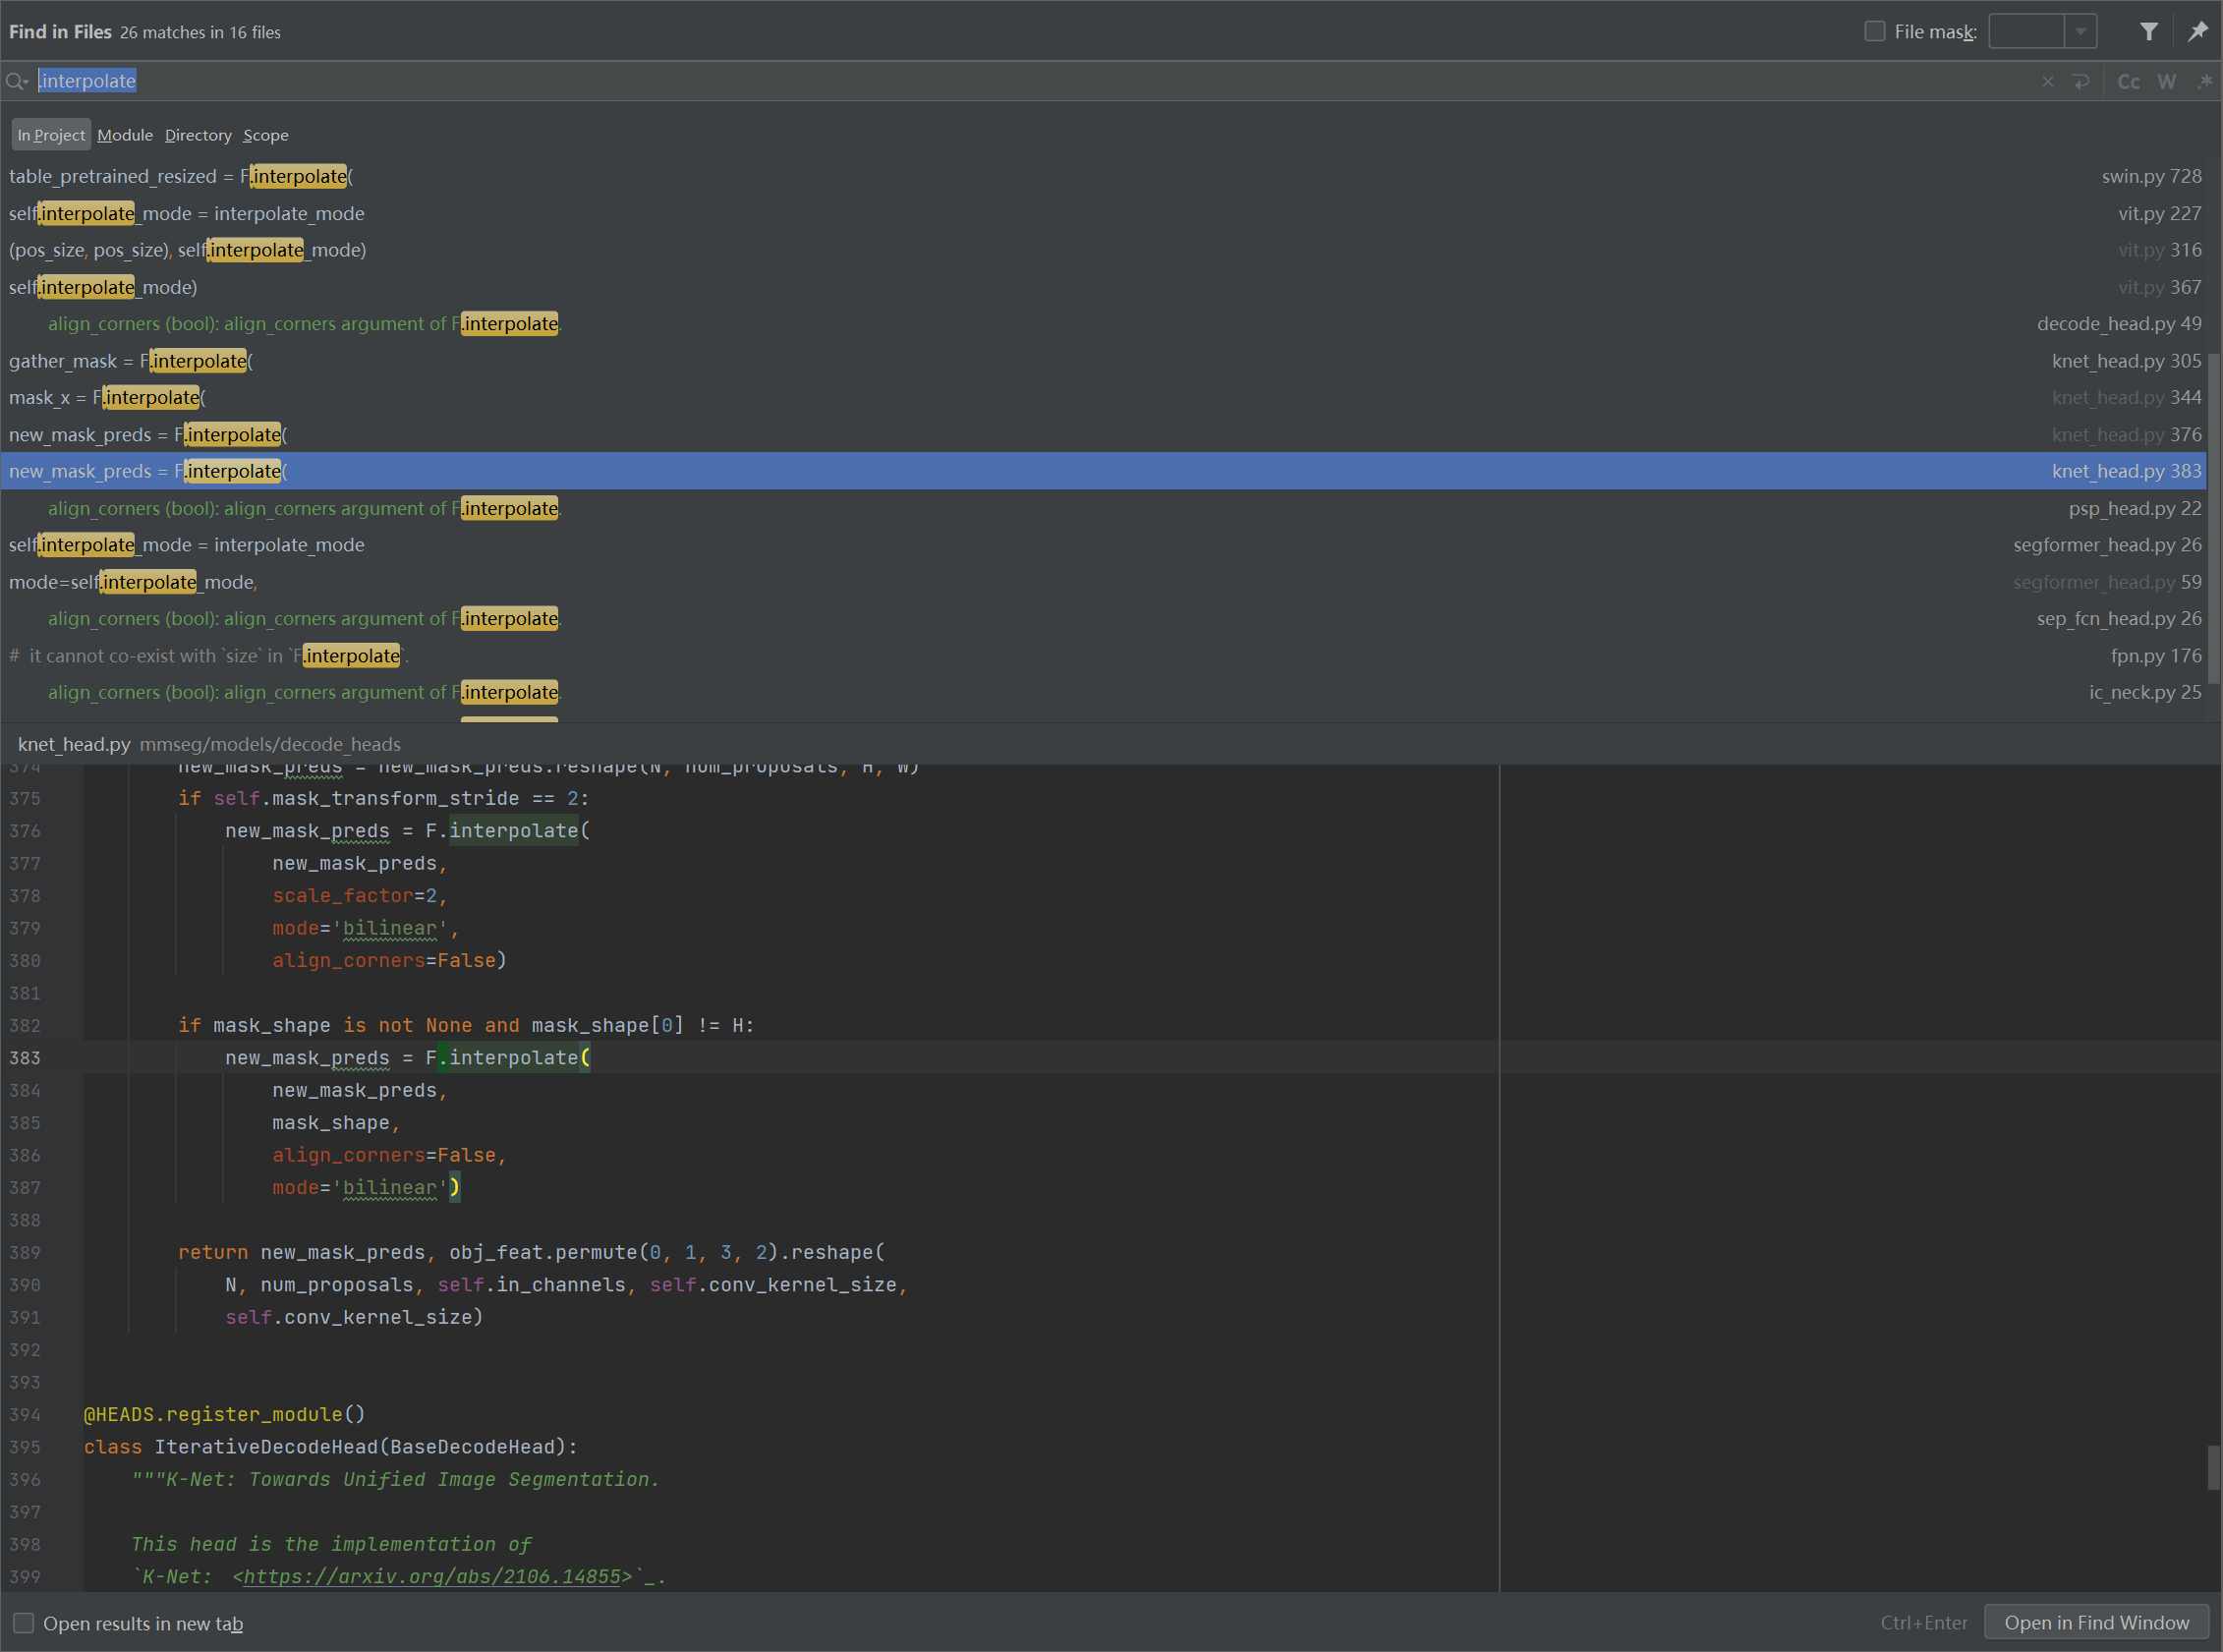
Task: Select the Scope tab
Action: 265,135
